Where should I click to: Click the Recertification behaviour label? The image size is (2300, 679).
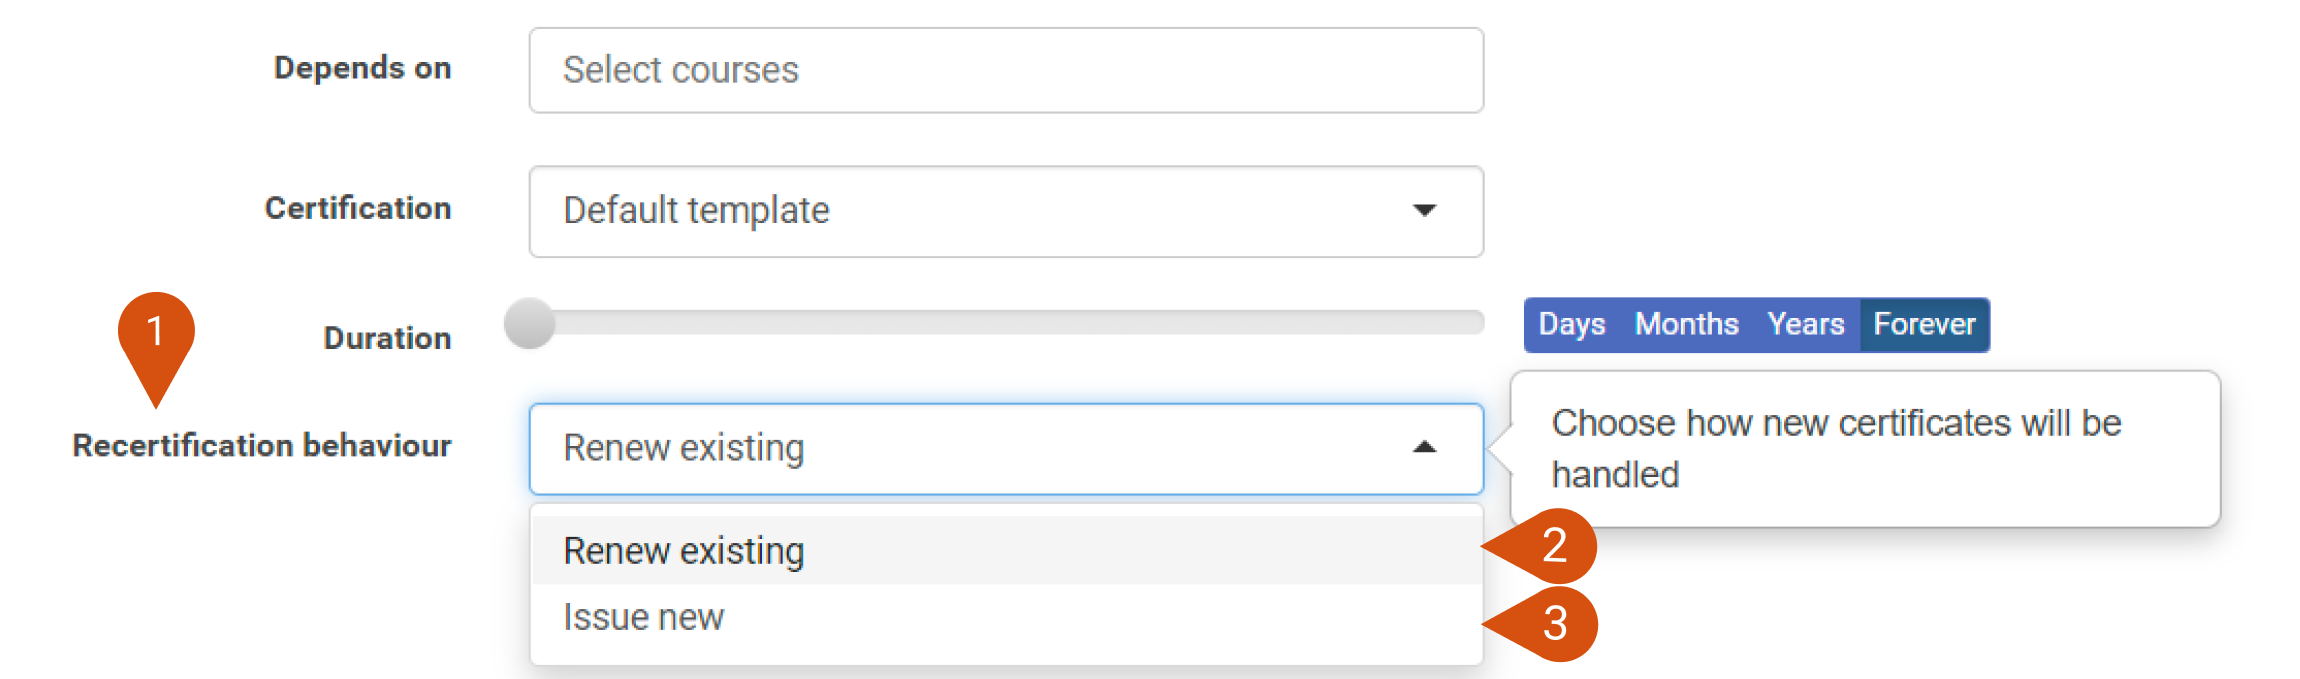[262, 445]
